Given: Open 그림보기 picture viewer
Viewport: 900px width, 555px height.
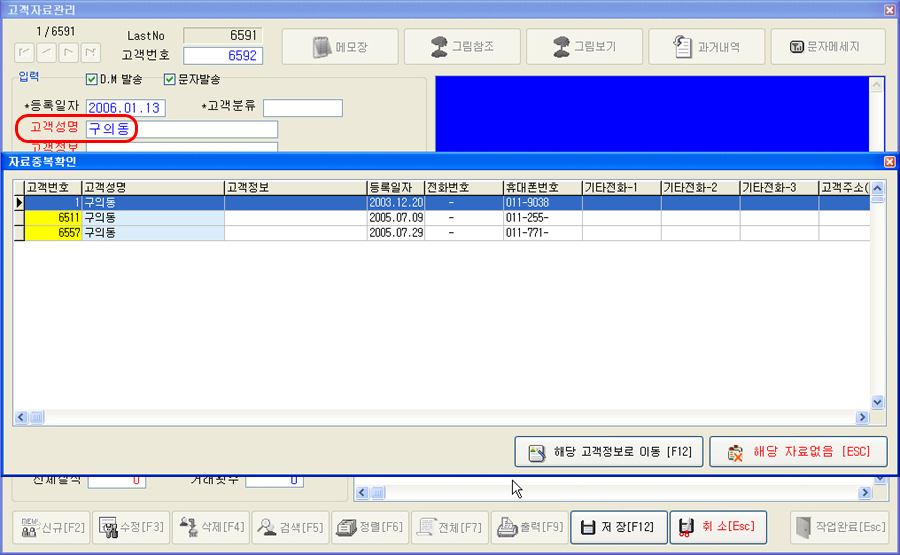Looking at the screenshot, I should tap(584, 46).
